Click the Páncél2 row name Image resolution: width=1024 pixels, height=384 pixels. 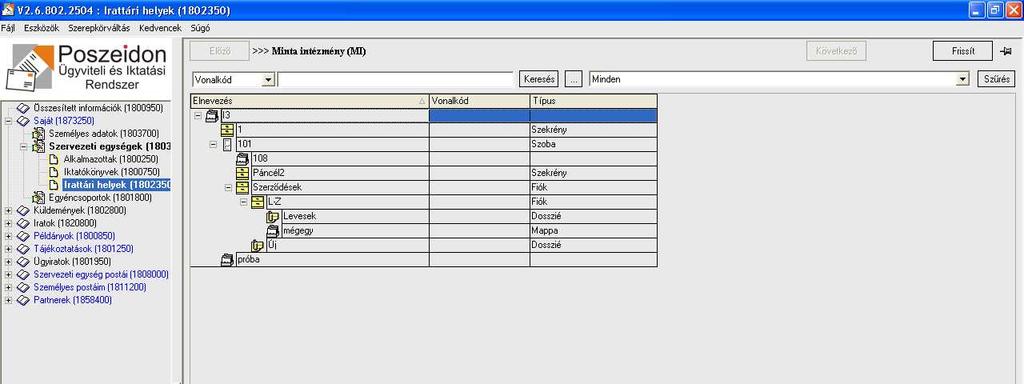coord(268,173)
